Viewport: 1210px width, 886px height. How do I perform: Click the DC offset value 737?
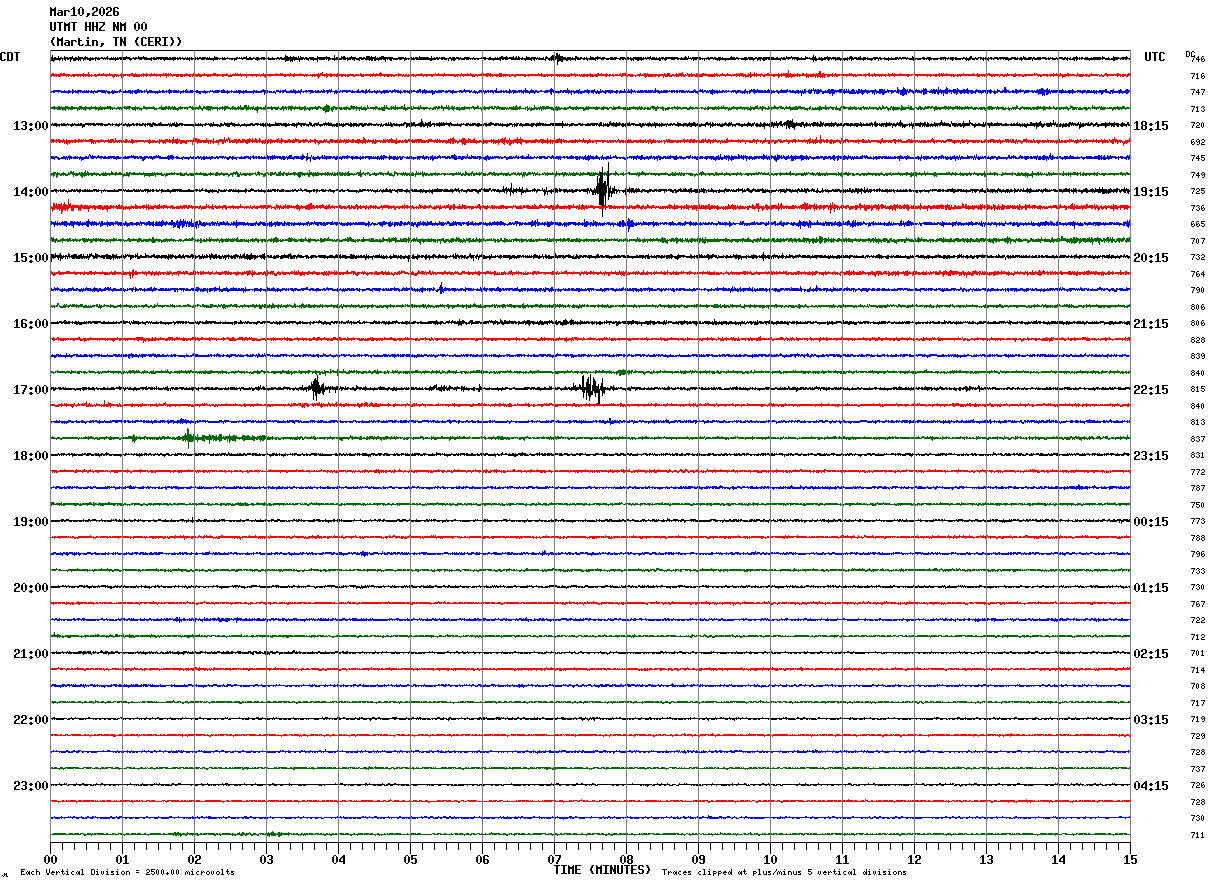coord(1197,769)
